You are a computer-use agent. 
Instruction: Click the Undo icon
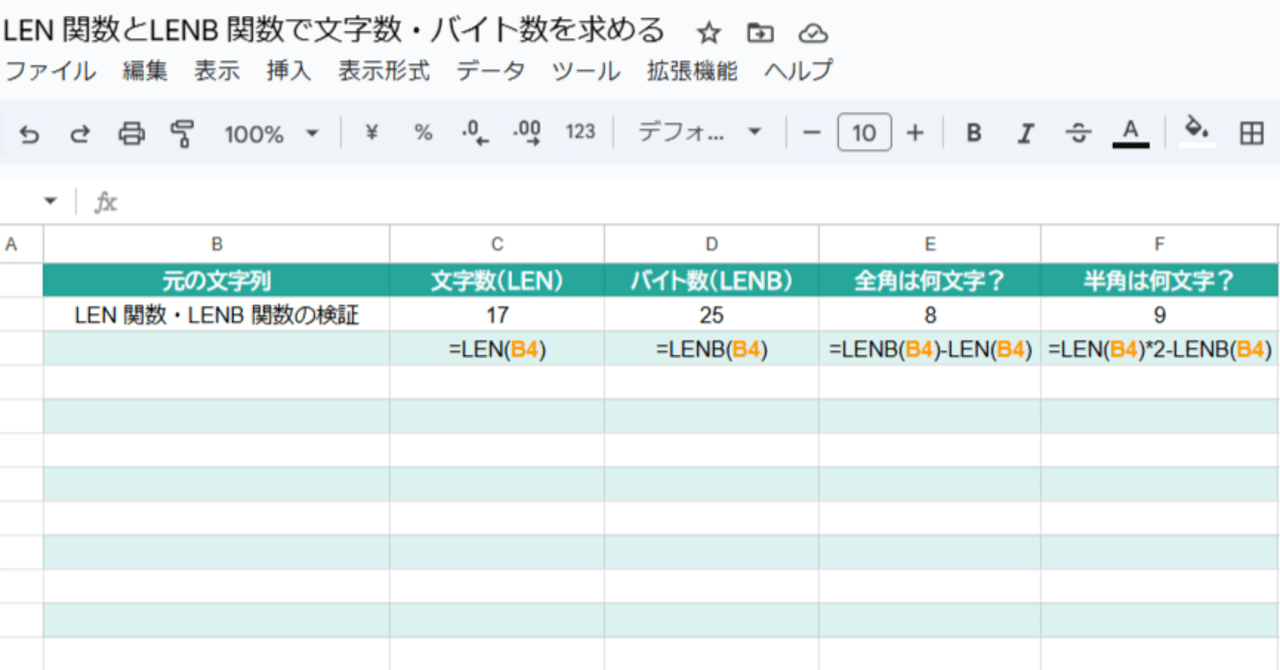click(x=28, y=132)
